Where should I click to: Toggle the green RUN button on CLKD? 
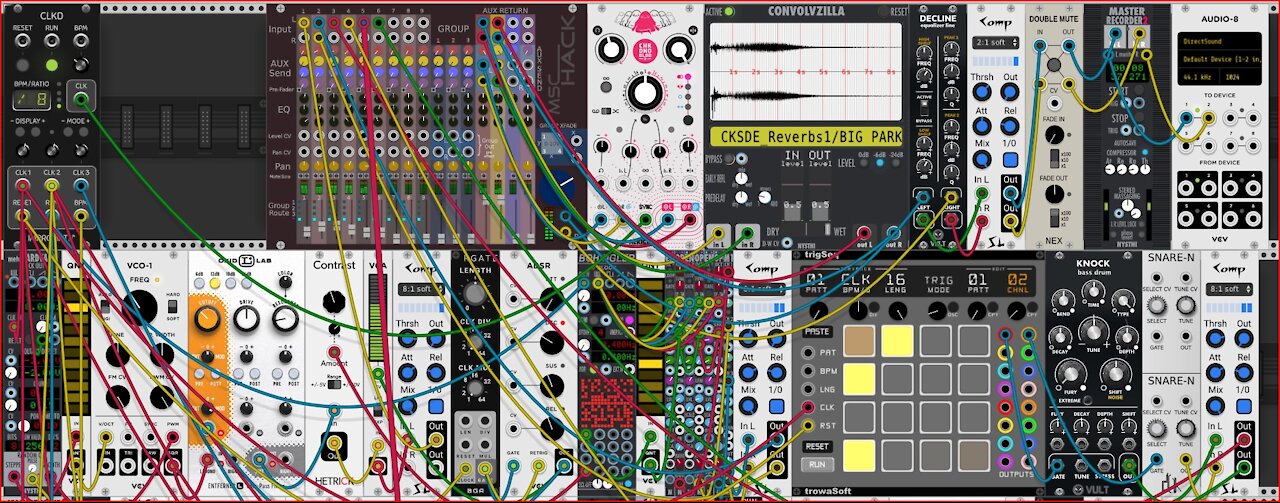pos(52,65)
